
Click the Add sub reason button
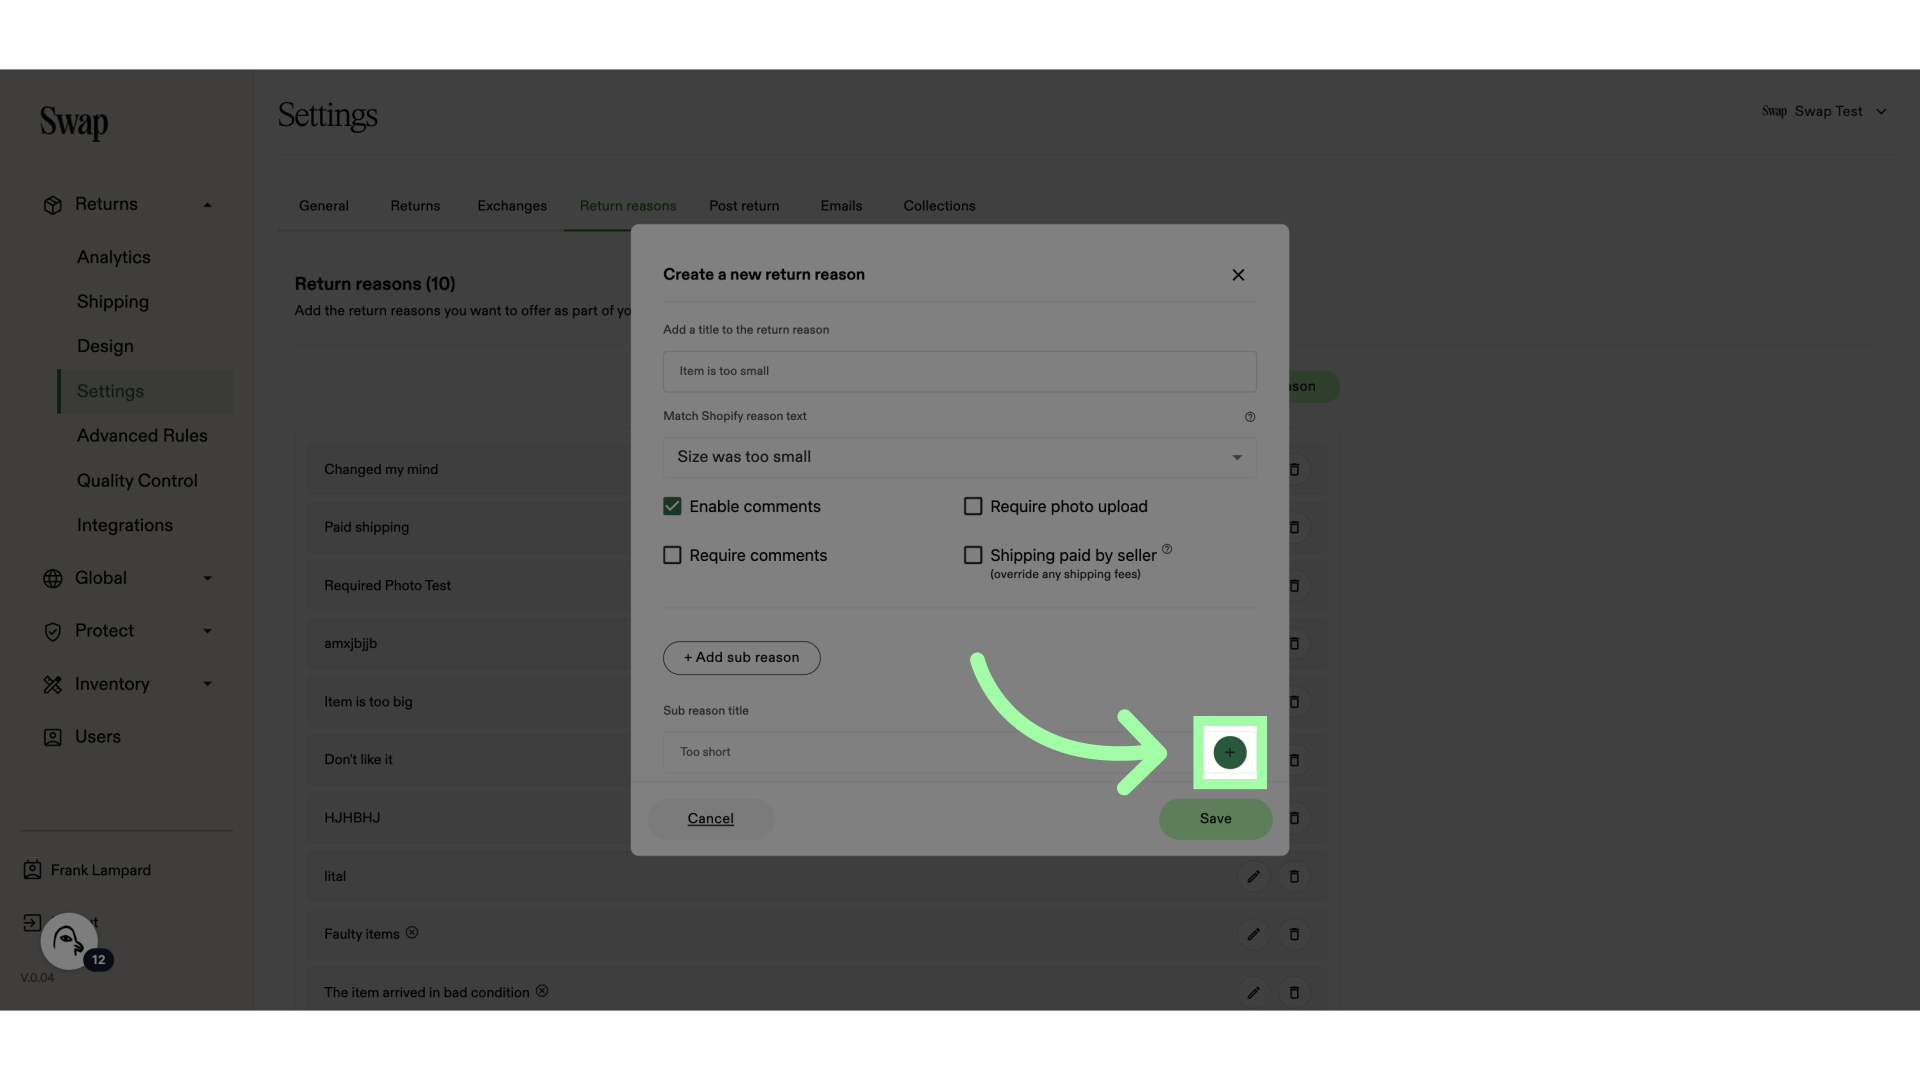tap(741, 658)
